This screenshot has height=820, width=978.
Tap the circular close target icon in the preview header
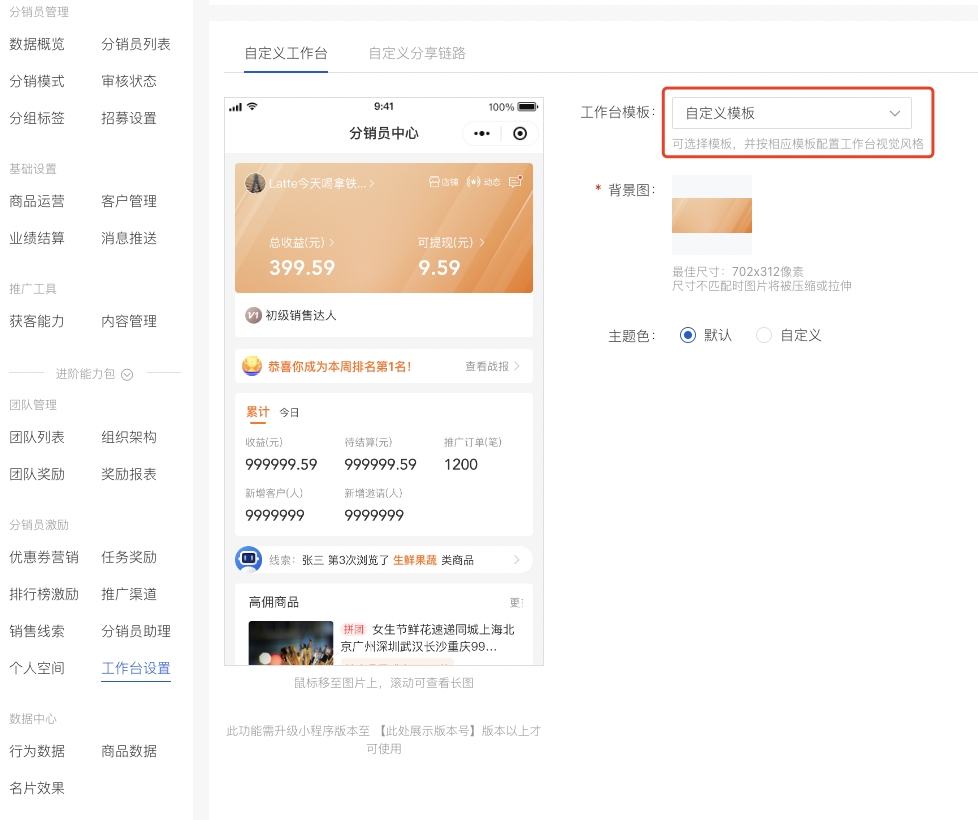520,133
